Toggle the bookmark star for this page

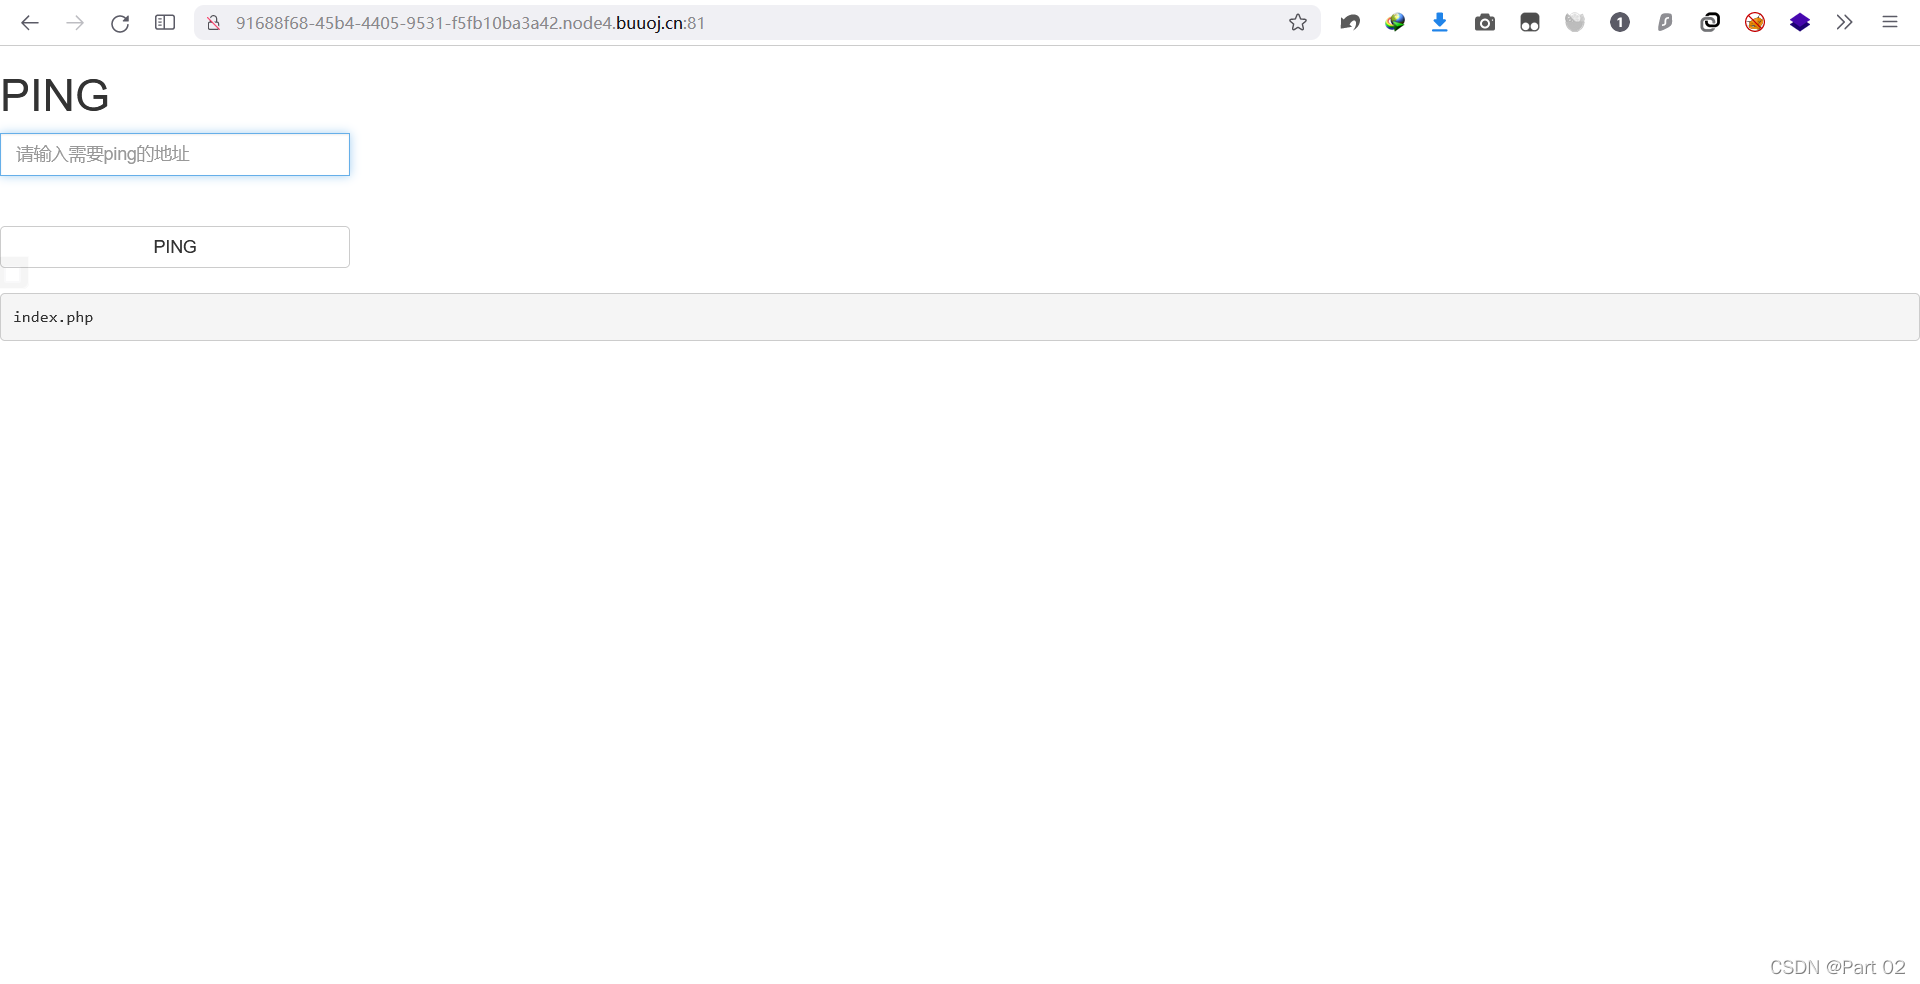pyautogui.click(x=1297, y=22)
